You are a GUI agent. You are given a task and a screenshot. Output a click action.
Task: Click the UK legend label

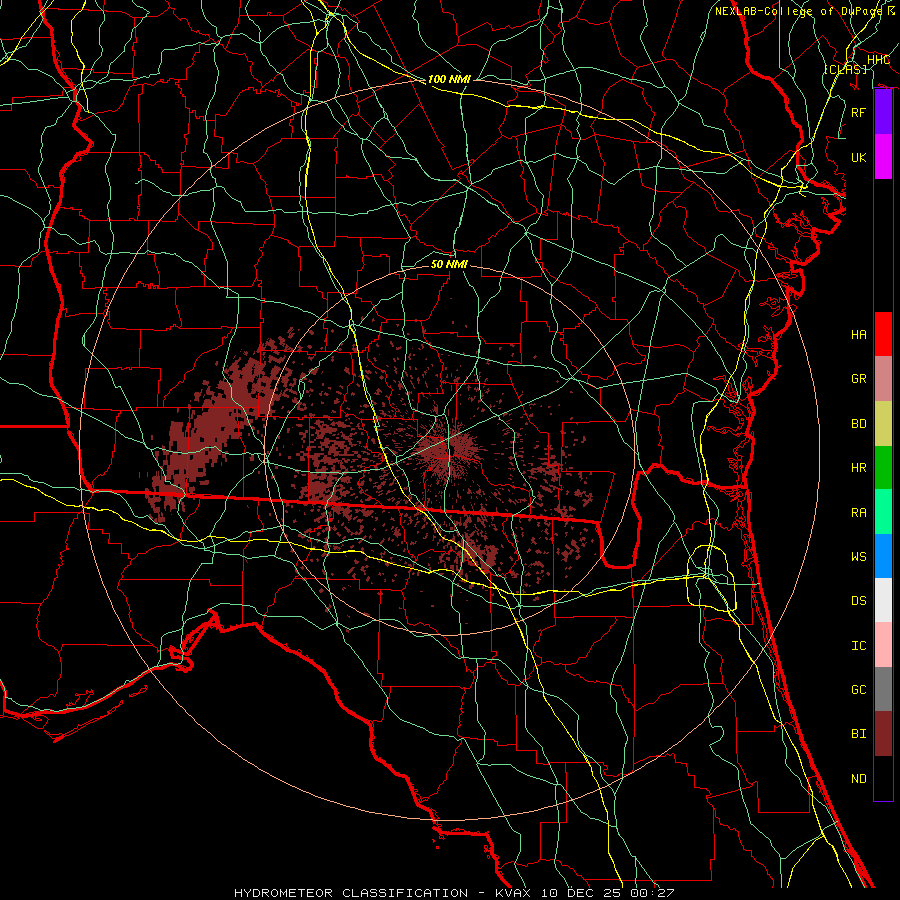click(x=859, y=157)
